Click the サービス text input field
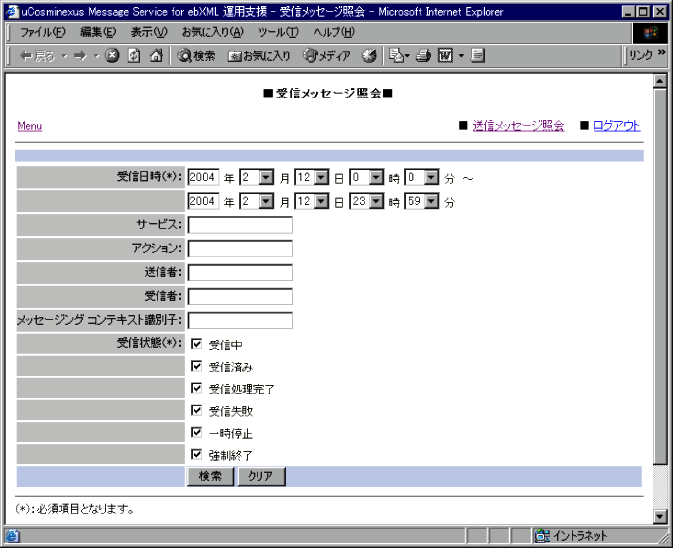673x548 pixels. [x=240, y=225]
